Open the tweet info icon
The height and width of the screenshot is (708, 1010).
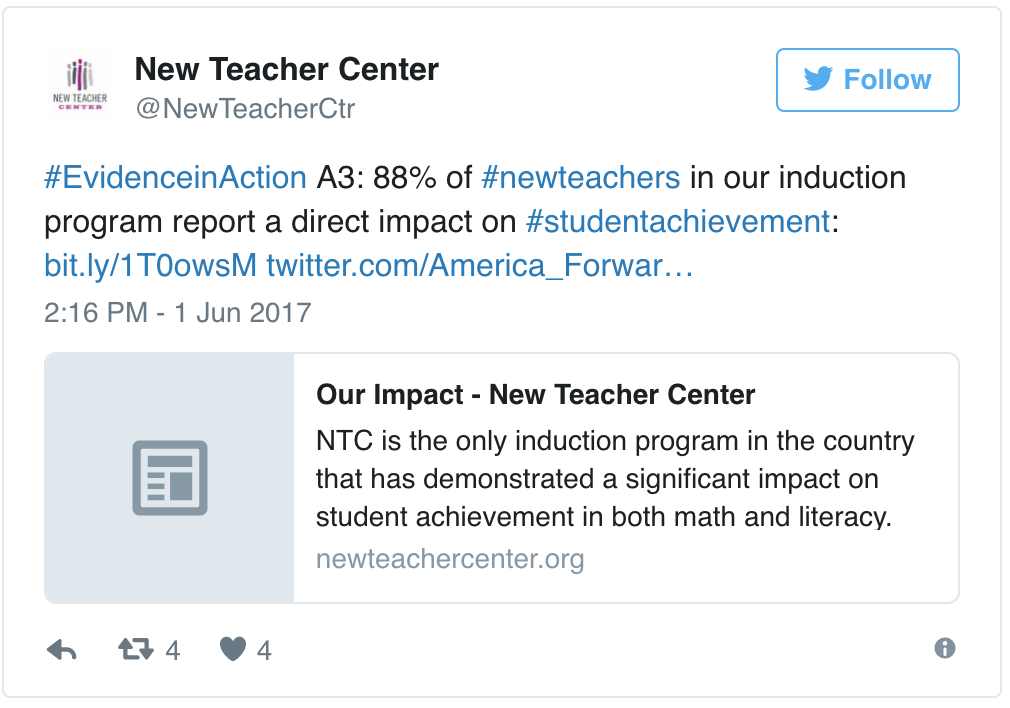click(945, 649)
